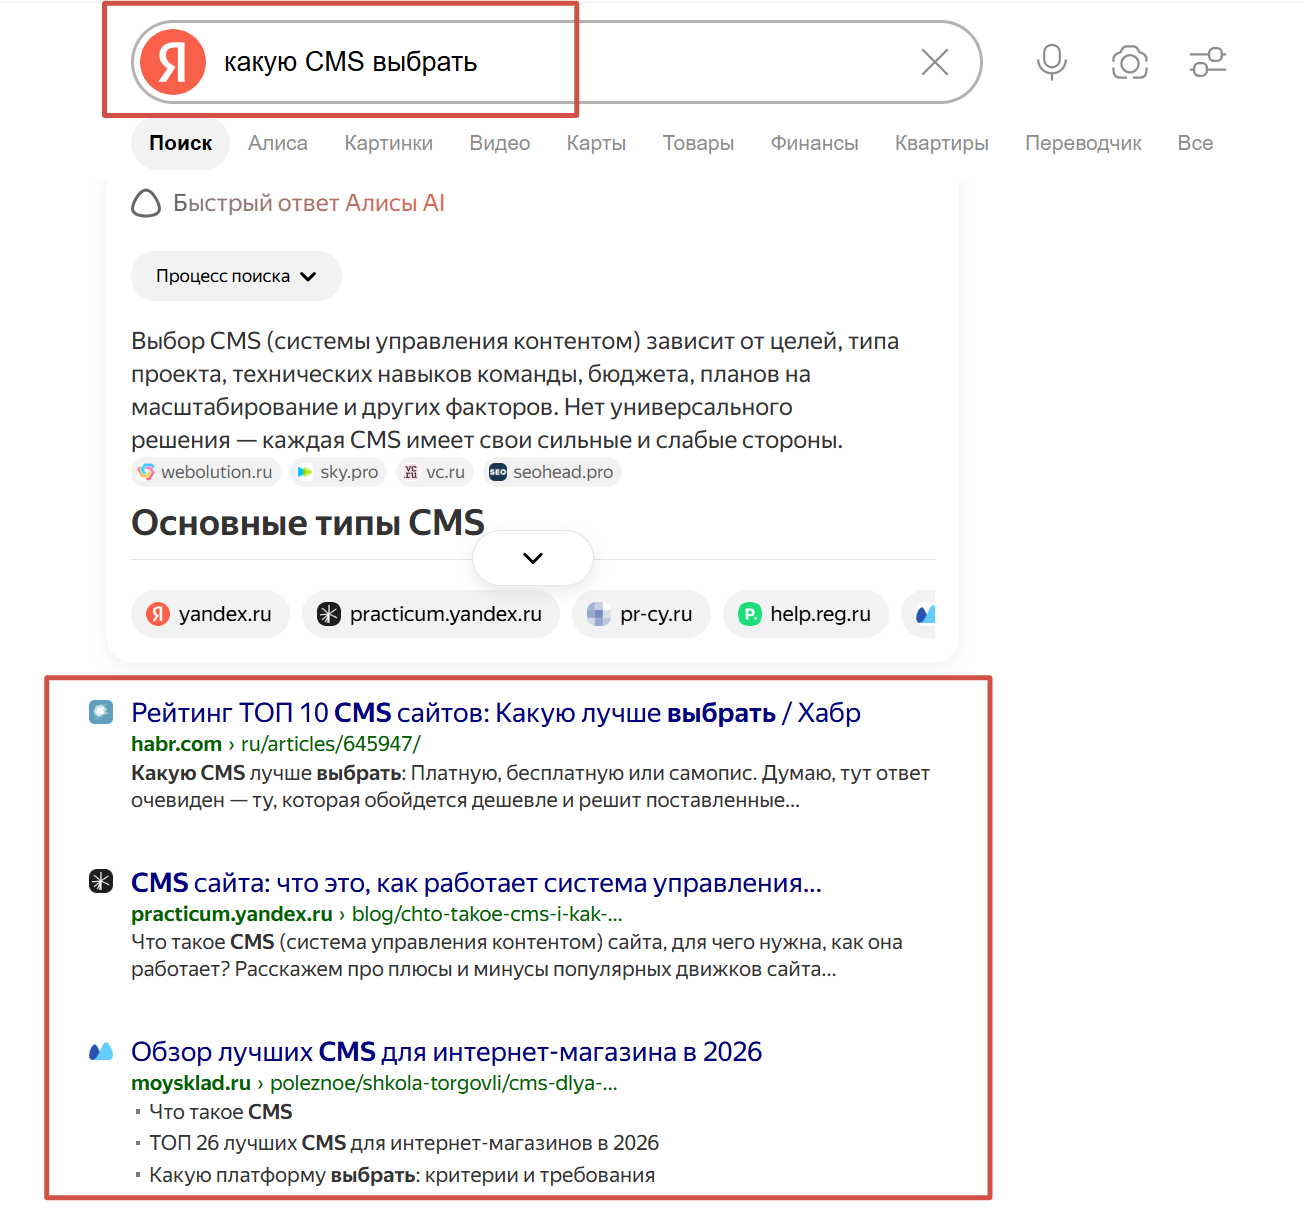Open the Финансы tab

(814, 143)
